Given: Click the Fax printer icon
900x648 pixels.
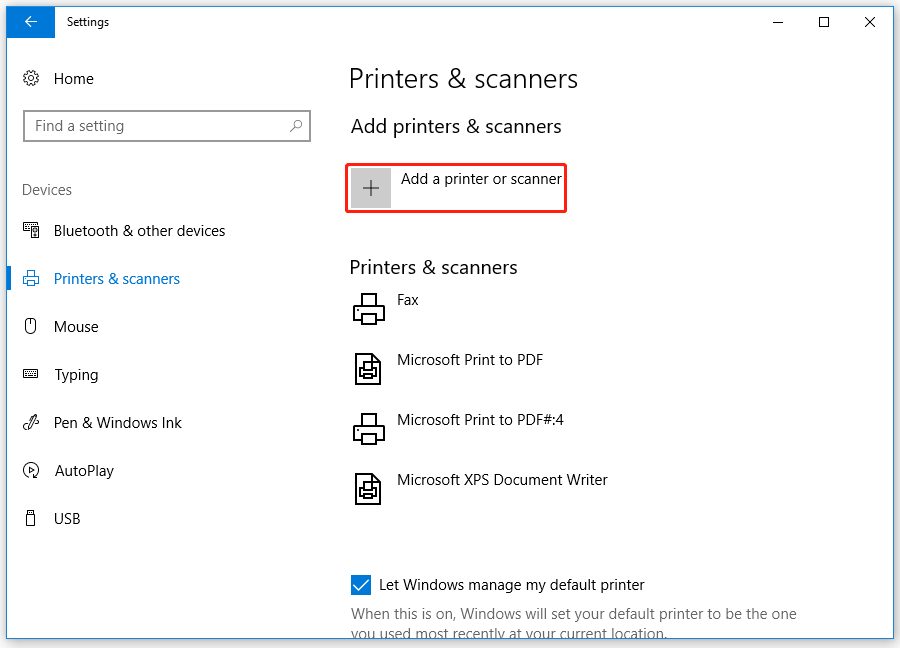Looking at the screenshot, I should click(369, 308).
